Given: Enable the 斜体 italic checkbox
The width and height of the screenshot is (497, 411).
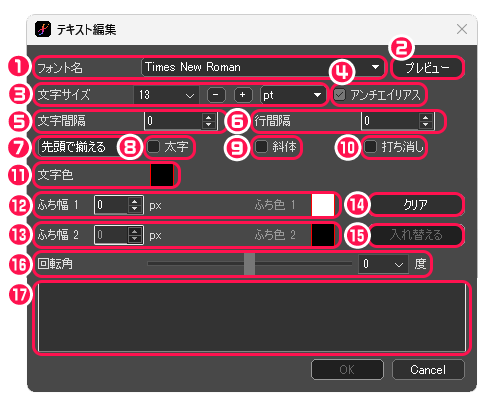Looking at the screenshot, I should click(x=261, y=147).
